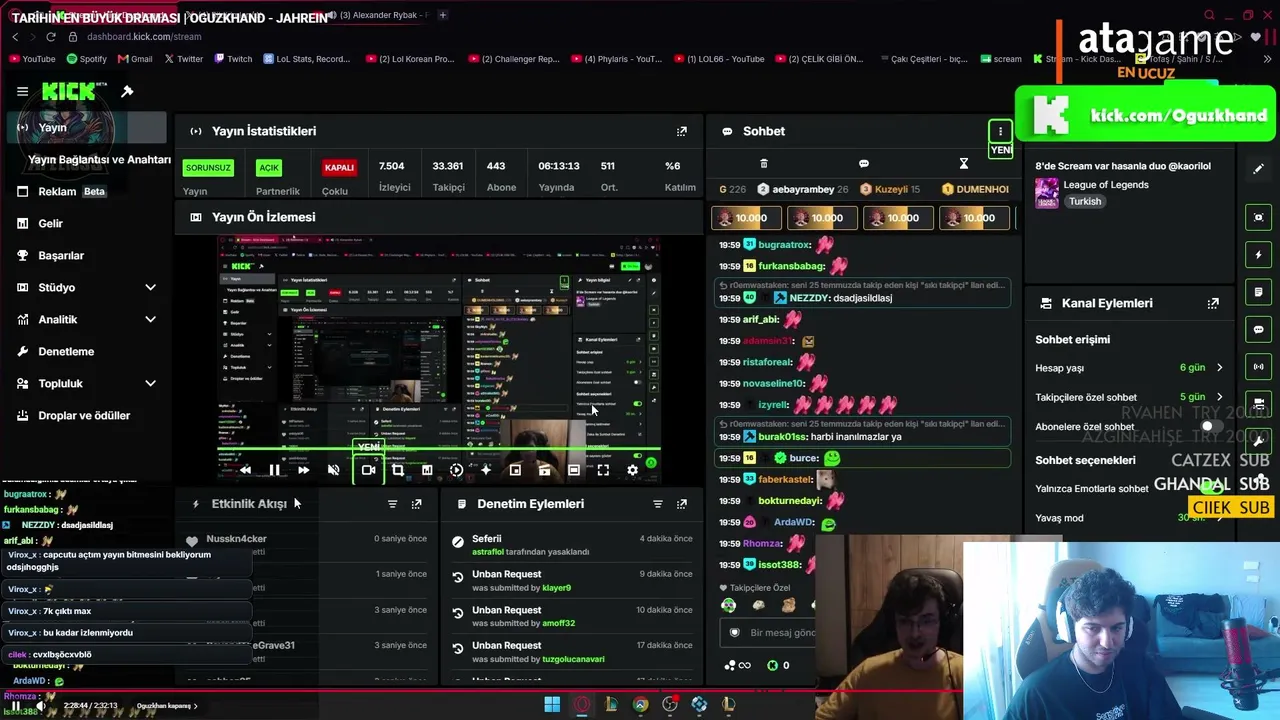Open Takipçilere özel sohbet setting chevron
Image resolution: width=1280 pixels, height=720 pixels.
pyautogui.click(x=1219, y=397)
